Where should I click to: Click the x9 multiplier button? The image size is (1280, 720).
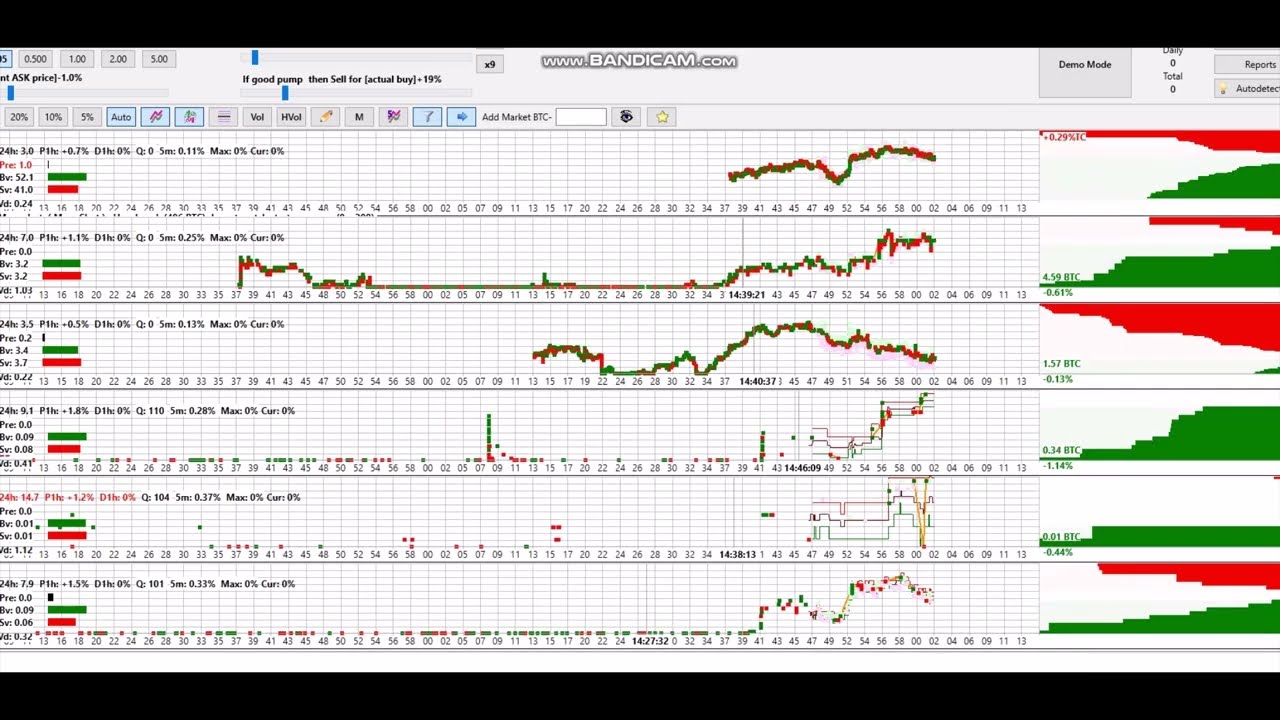point(490,65)
